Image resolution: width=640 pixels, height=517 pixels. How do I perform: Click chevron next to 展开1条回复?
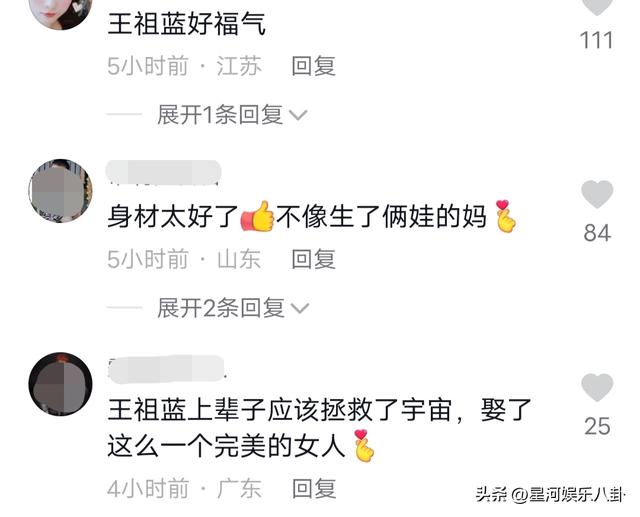298,115
